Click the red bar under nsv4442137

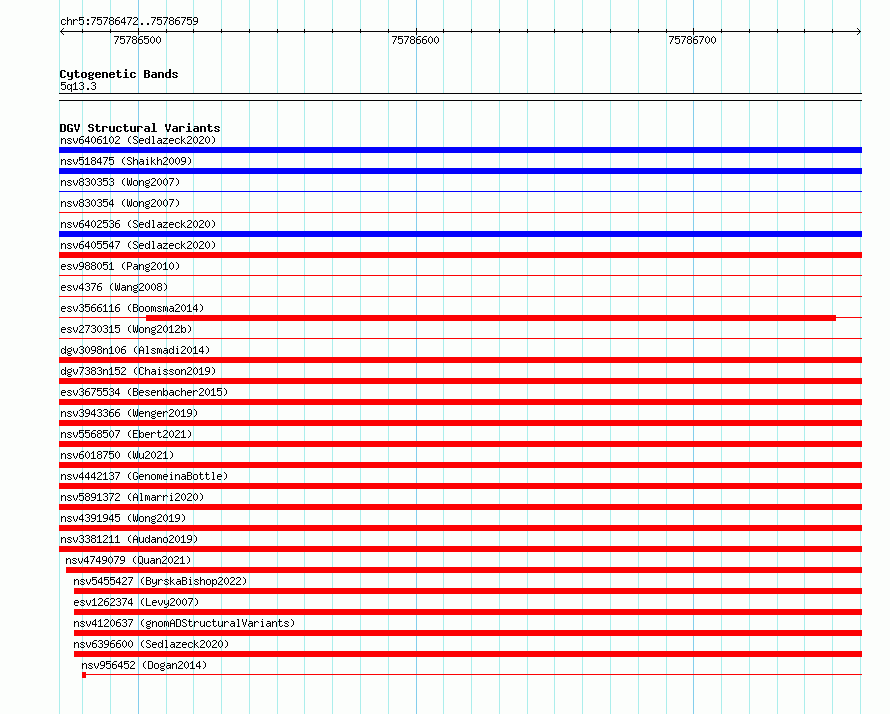pos(460,486)
